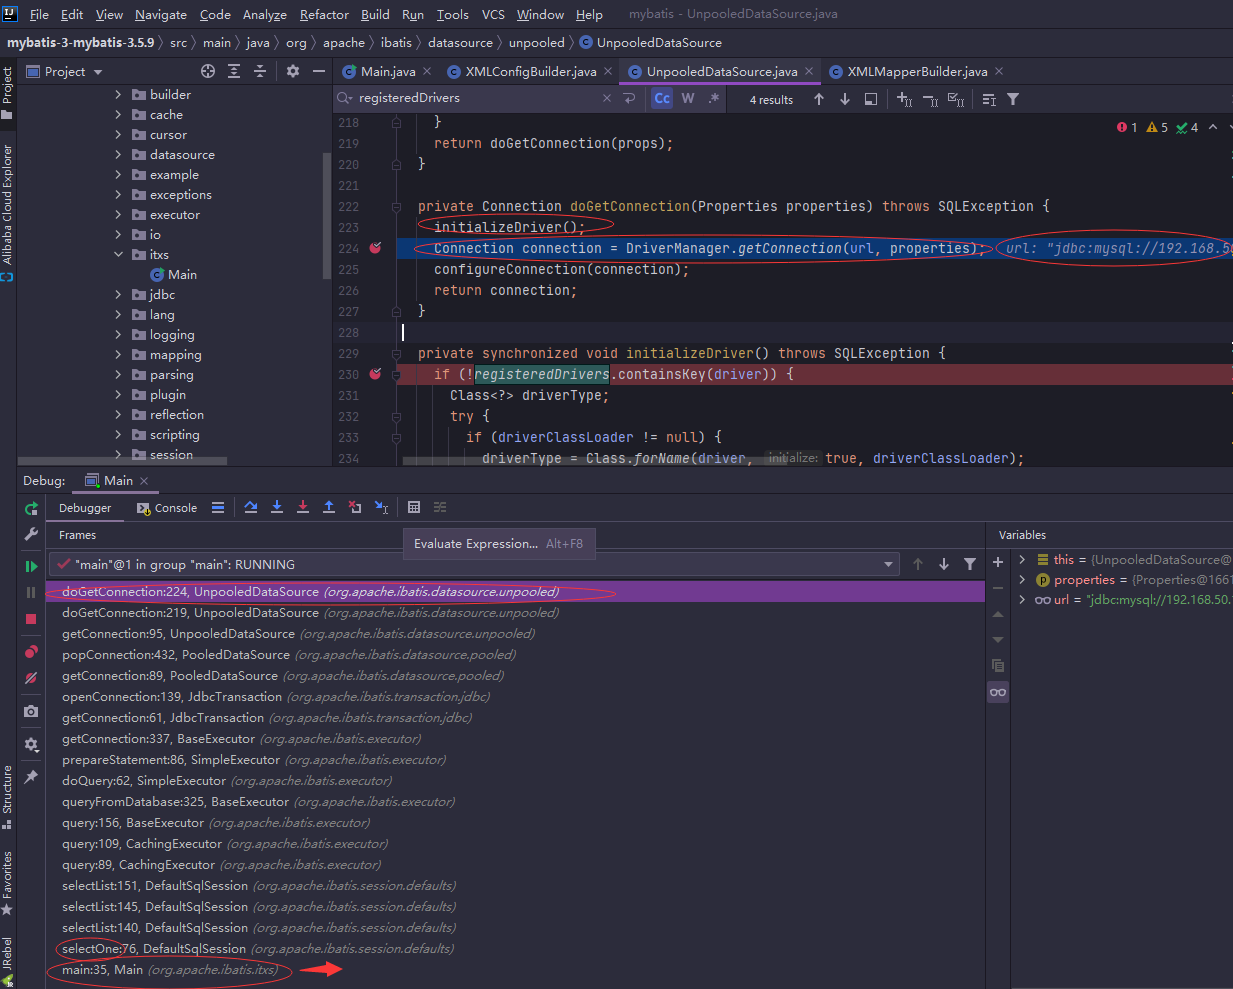1233x989 pixels.
Task: Expand the jdbc folder
Action: (118, 294)
